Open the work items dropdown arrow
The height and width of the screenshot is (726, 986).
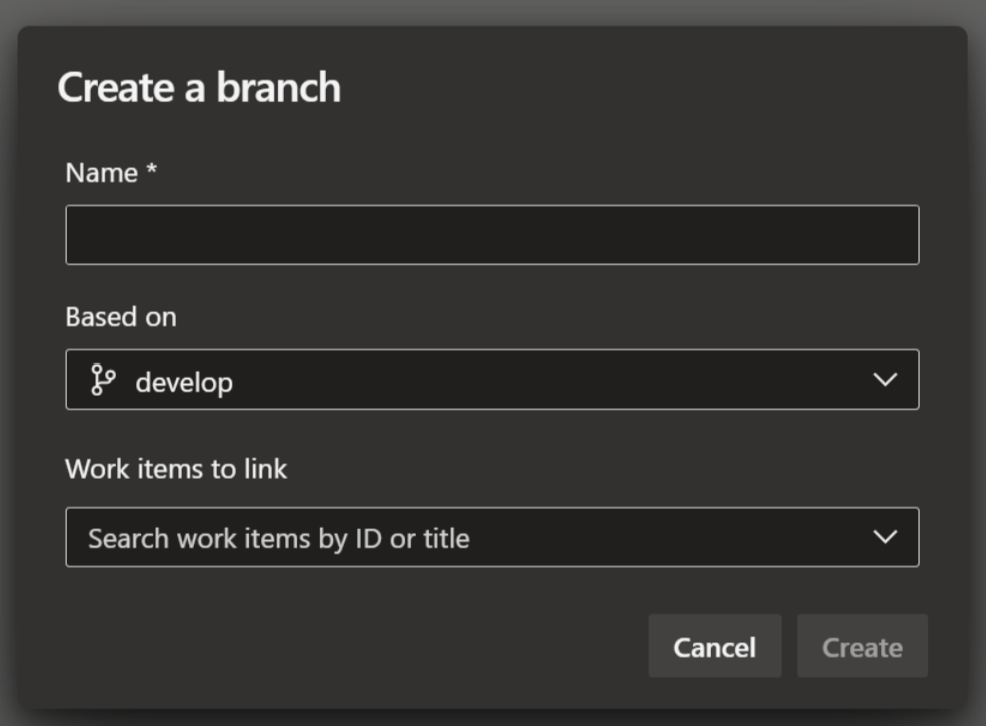[884, 537]
